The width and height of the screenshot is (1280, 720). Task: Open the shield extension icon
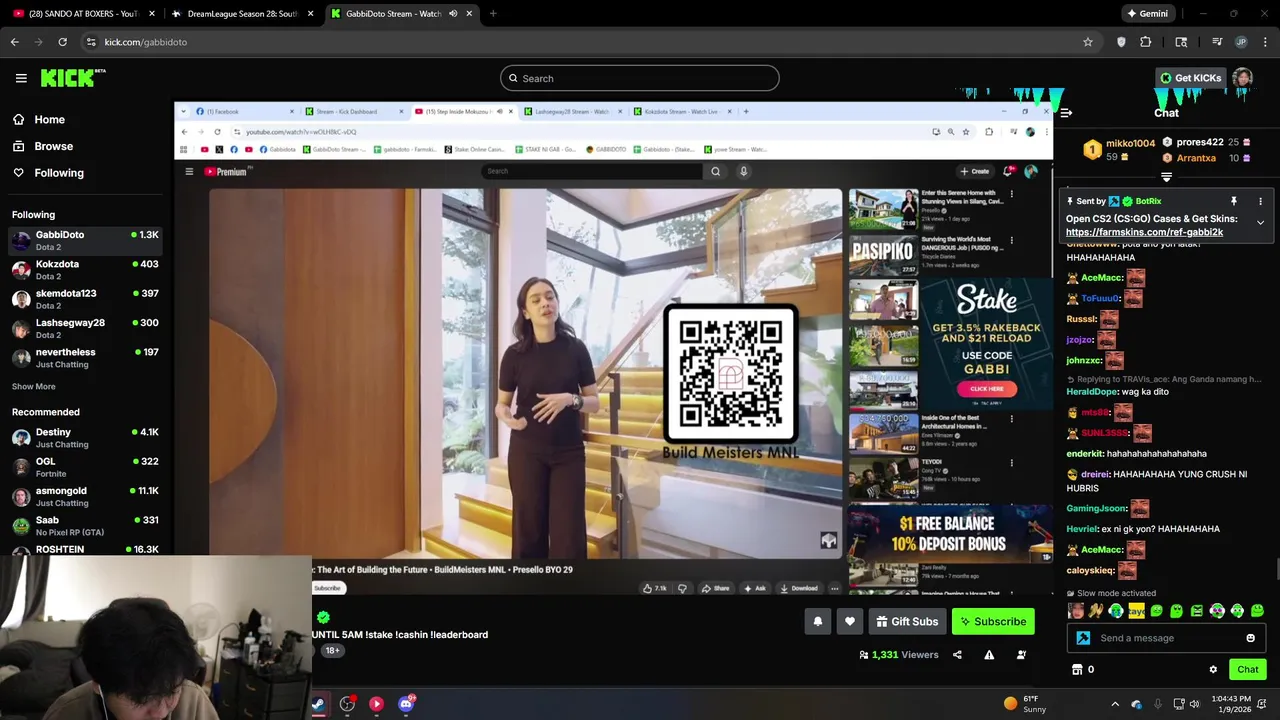[1121, 42]
